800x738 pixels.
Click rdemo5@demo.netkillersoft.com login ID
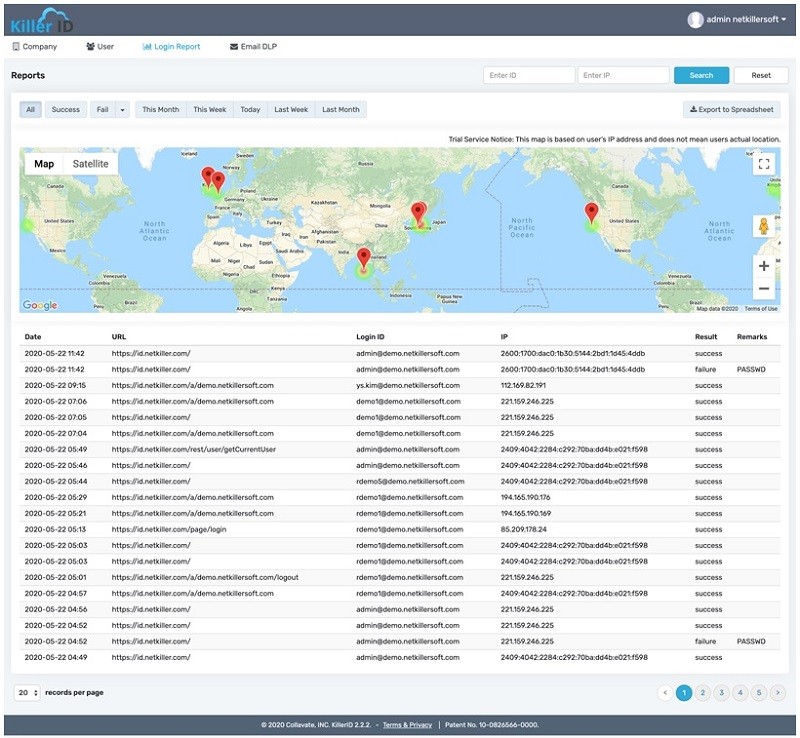pyautogui.click(x=410, y=481)
